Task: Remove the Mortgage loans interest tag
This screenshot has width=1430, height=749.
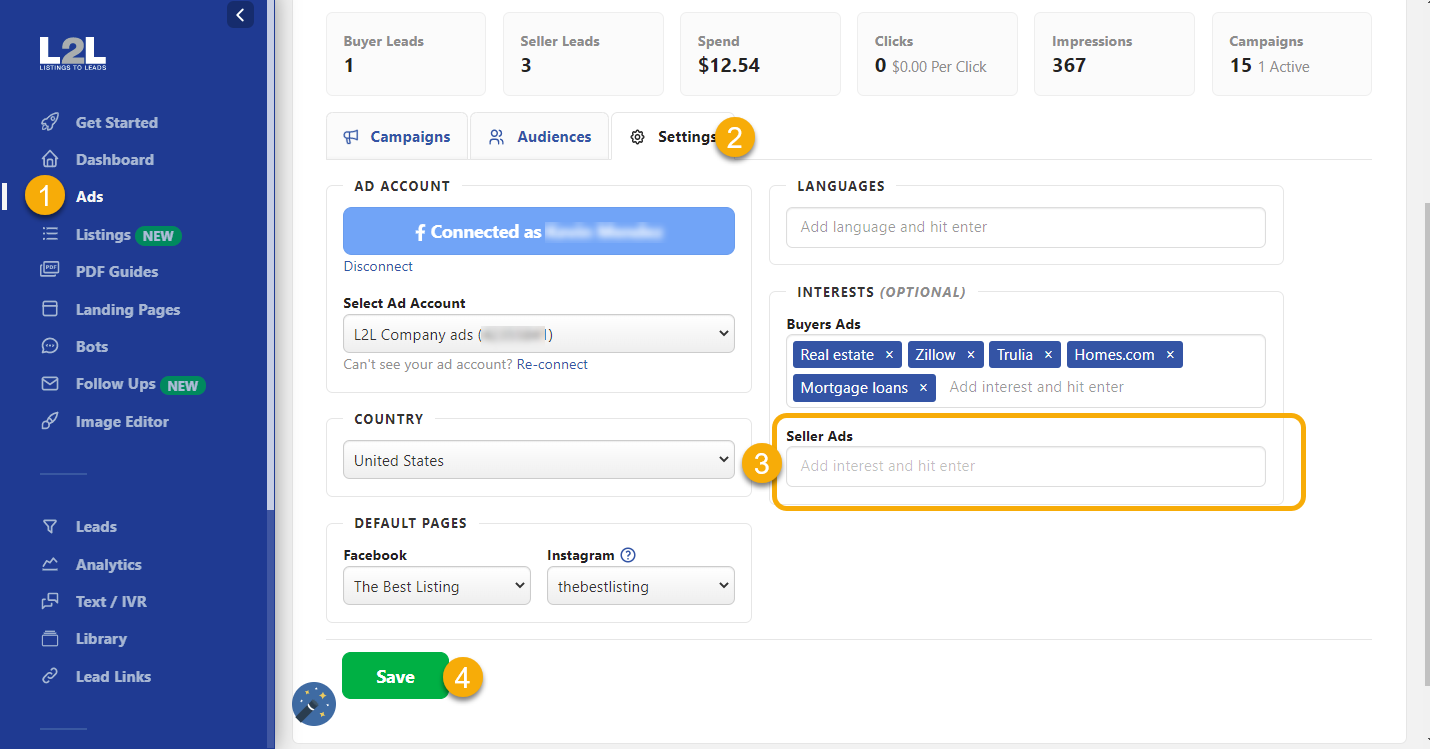Action: click(923, 388)
